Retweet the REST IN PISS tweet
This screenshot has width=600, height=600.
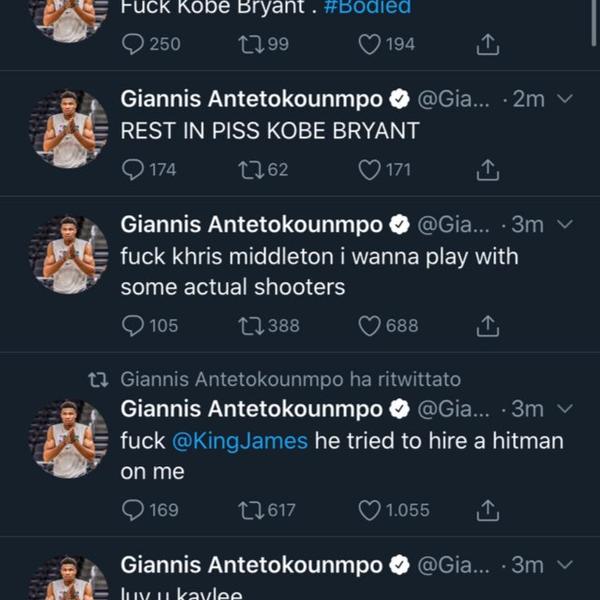[x=251, y=170]
